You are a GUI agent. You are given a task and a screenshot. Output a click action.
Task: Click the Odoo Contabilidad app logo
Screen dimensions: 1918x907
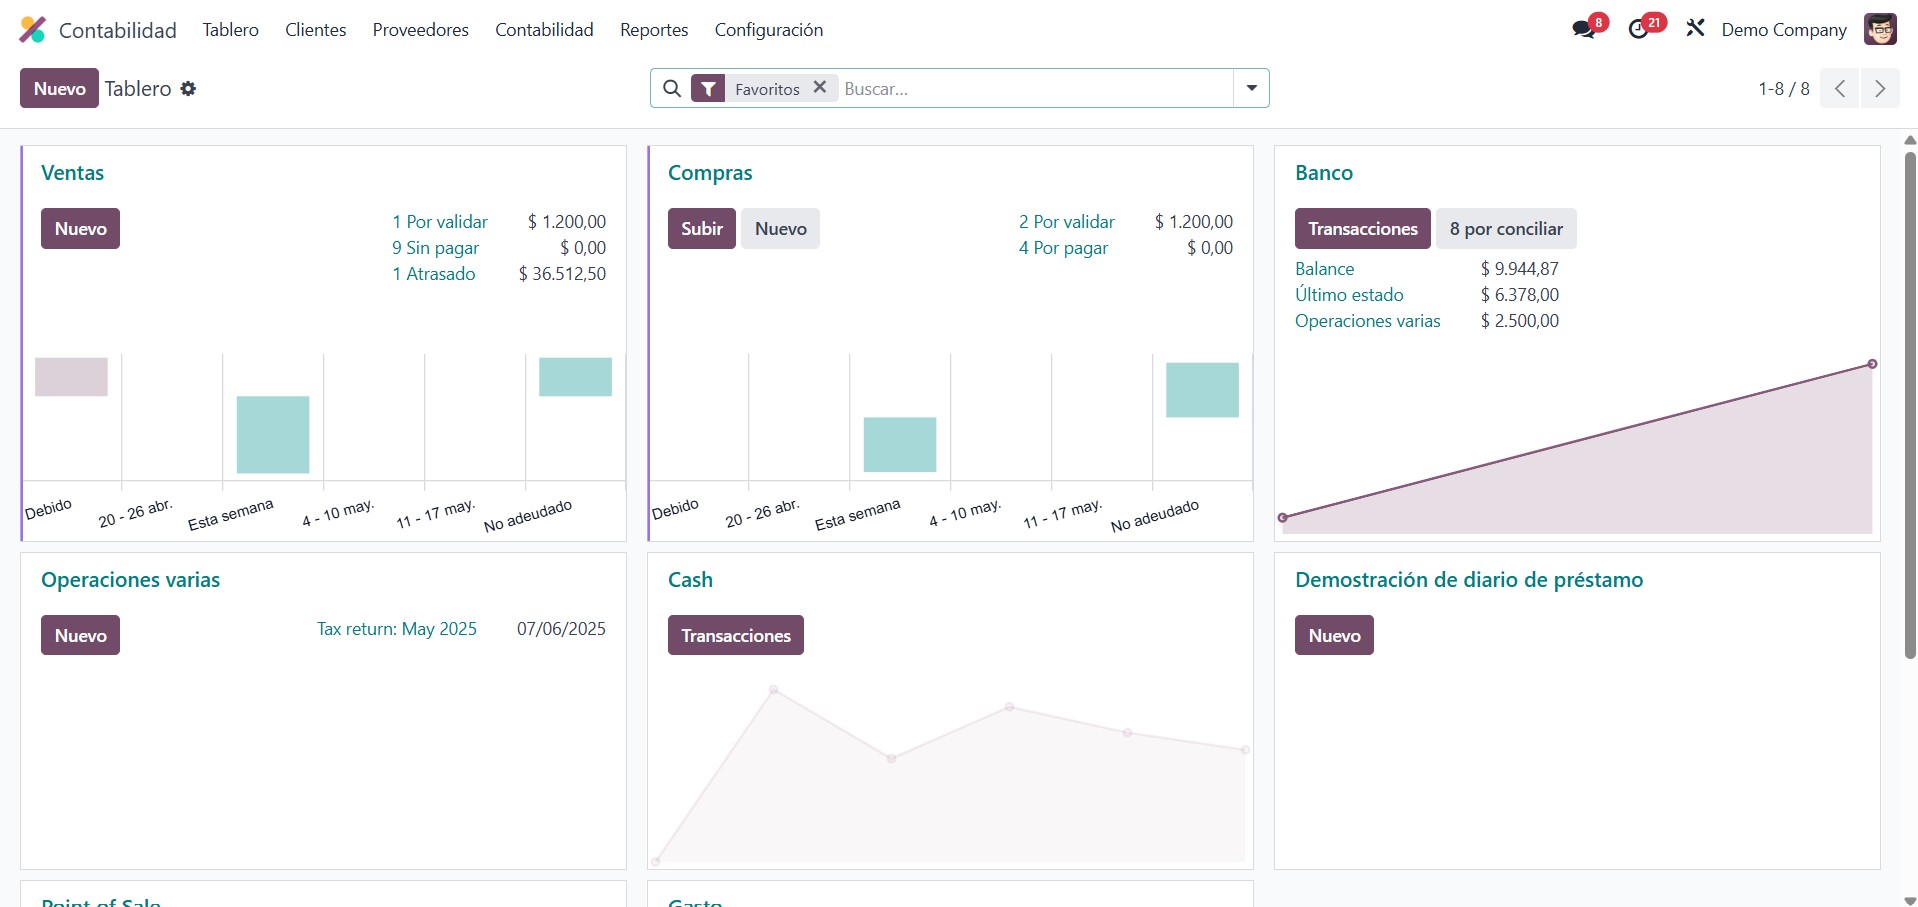pyautogui.click(x=33, y=30)
